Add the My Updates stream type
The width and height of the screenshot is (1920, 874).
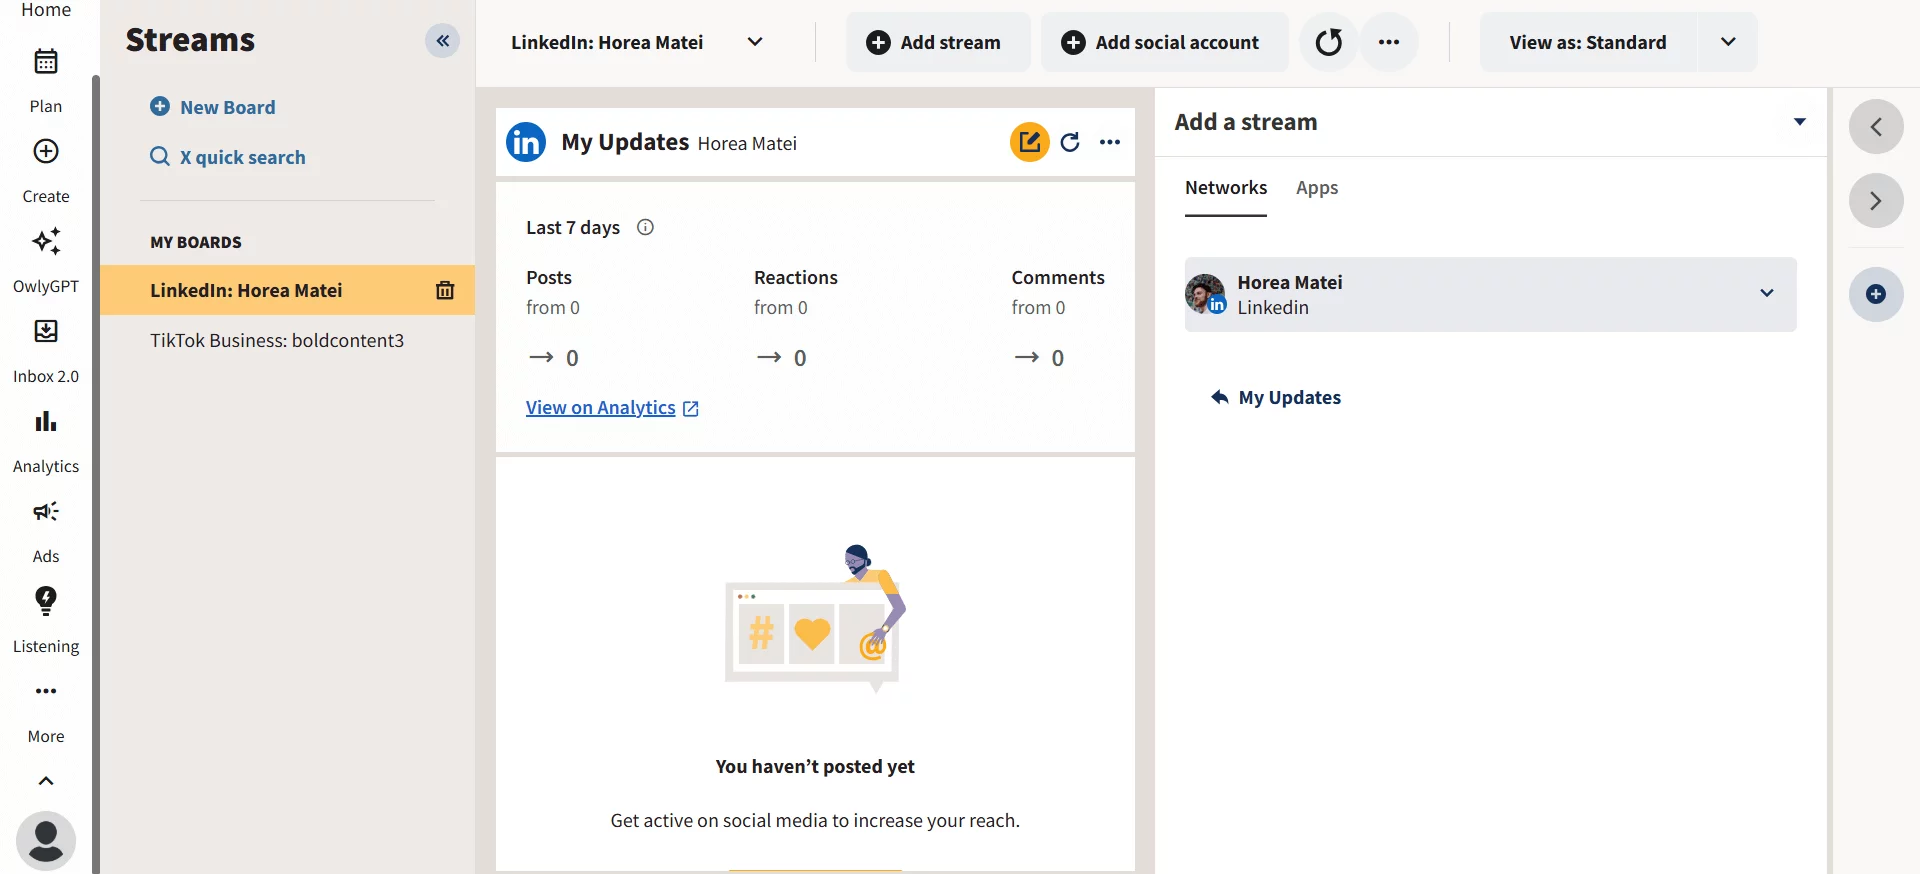(x=1276, y=397)
